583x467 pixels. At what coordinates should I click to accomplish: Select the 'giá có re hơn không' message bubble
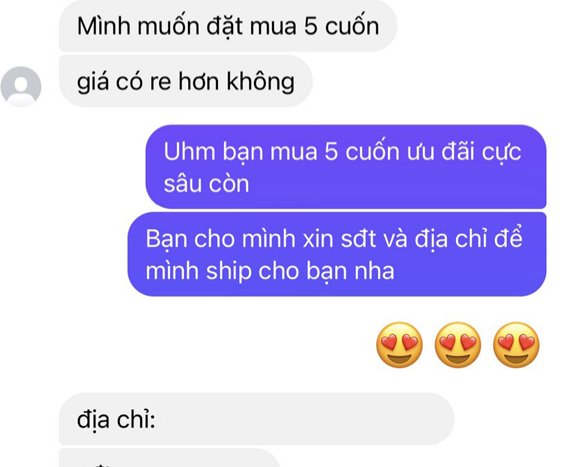[x=186, y=81]
